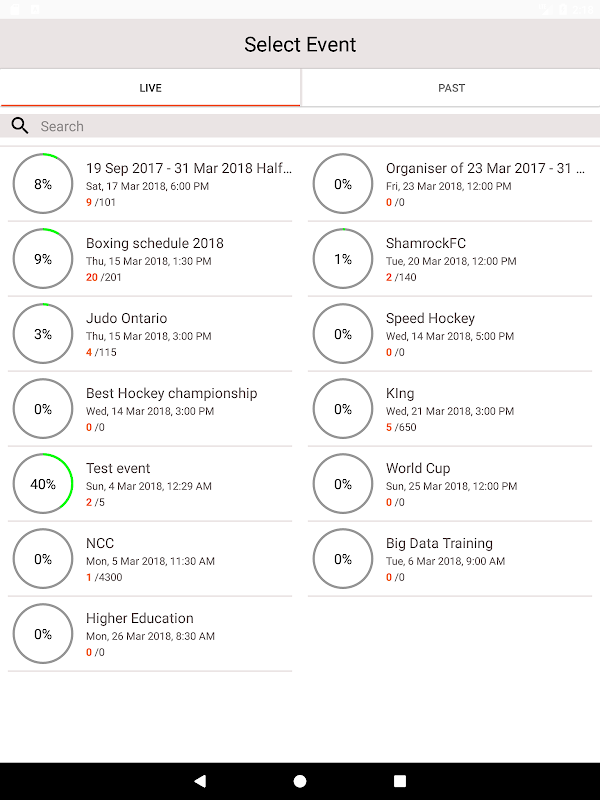
Task: Switch to the PAST tab
Action: [x=451, y=88]
